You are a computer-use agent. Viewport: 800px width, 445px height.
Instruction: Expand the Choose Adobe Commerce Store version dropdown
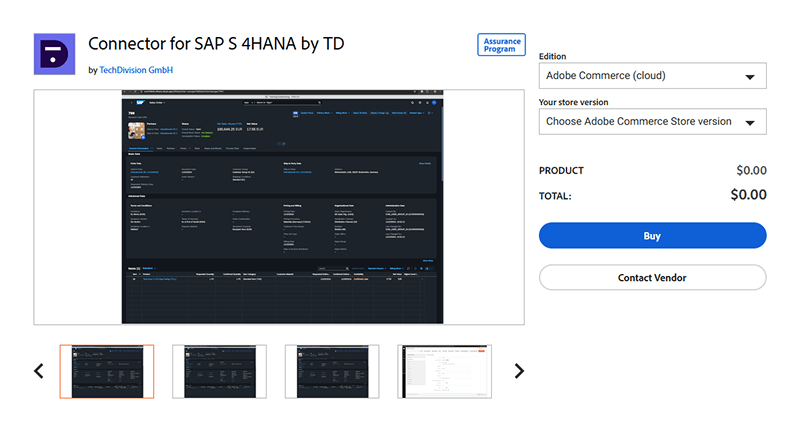(653, 121)
